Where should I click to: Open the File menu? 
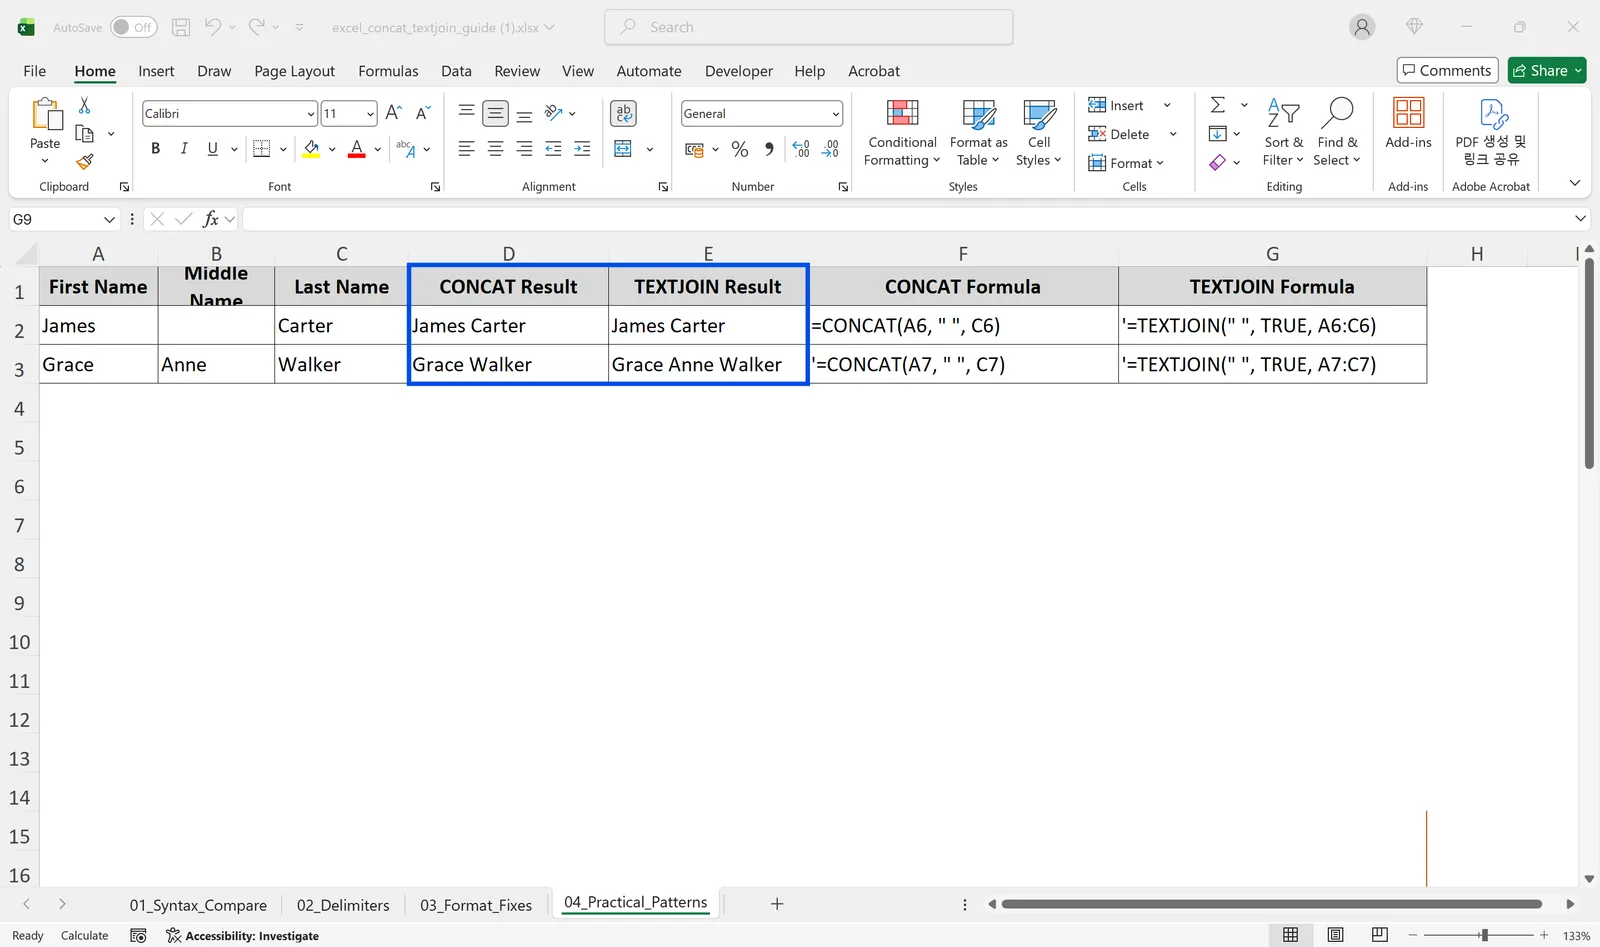pyautogui.click(x=34, y=71)
